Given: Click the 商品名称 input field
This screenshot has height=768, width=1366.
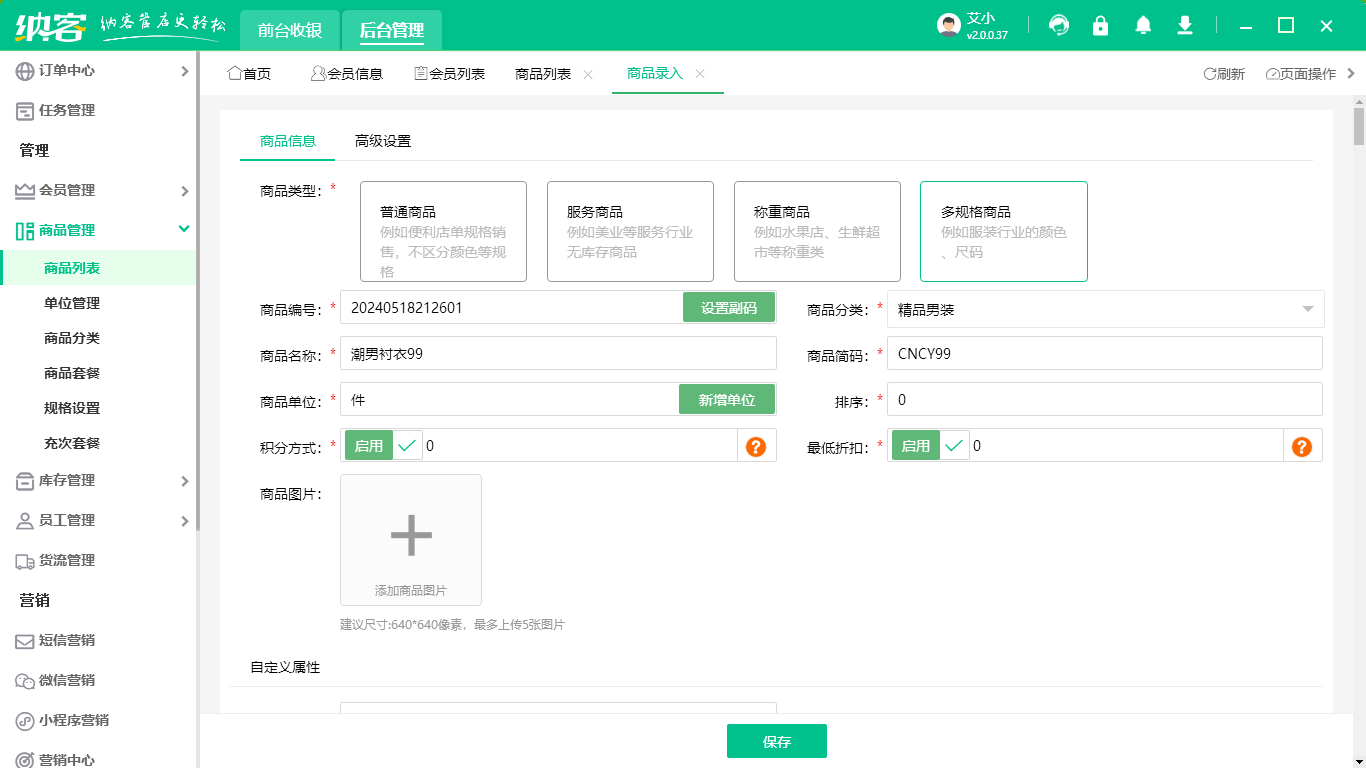Looking at the screenshot, I should (x=558, y=353).
